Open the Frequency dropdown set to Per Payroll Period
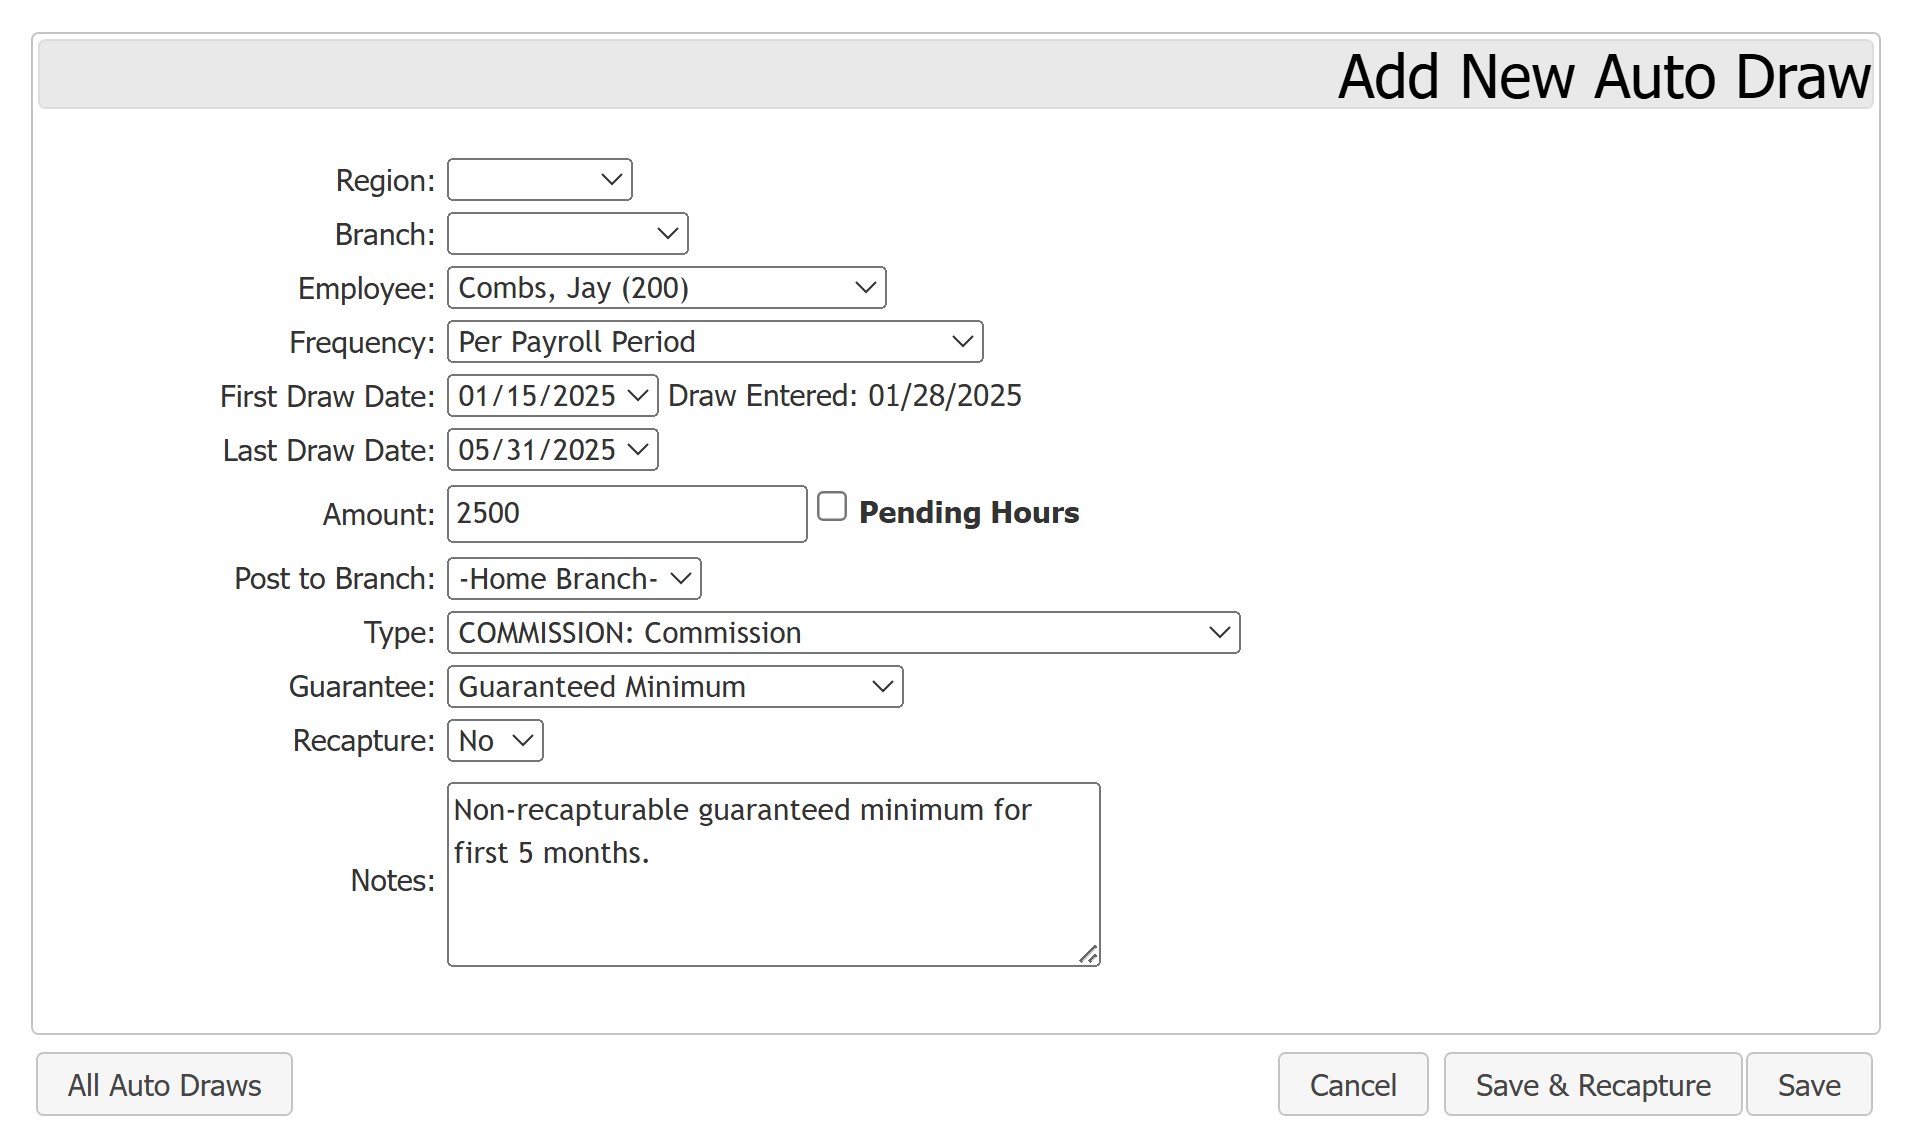Viewport: 1907px width, 1141px height. point(715,342)
